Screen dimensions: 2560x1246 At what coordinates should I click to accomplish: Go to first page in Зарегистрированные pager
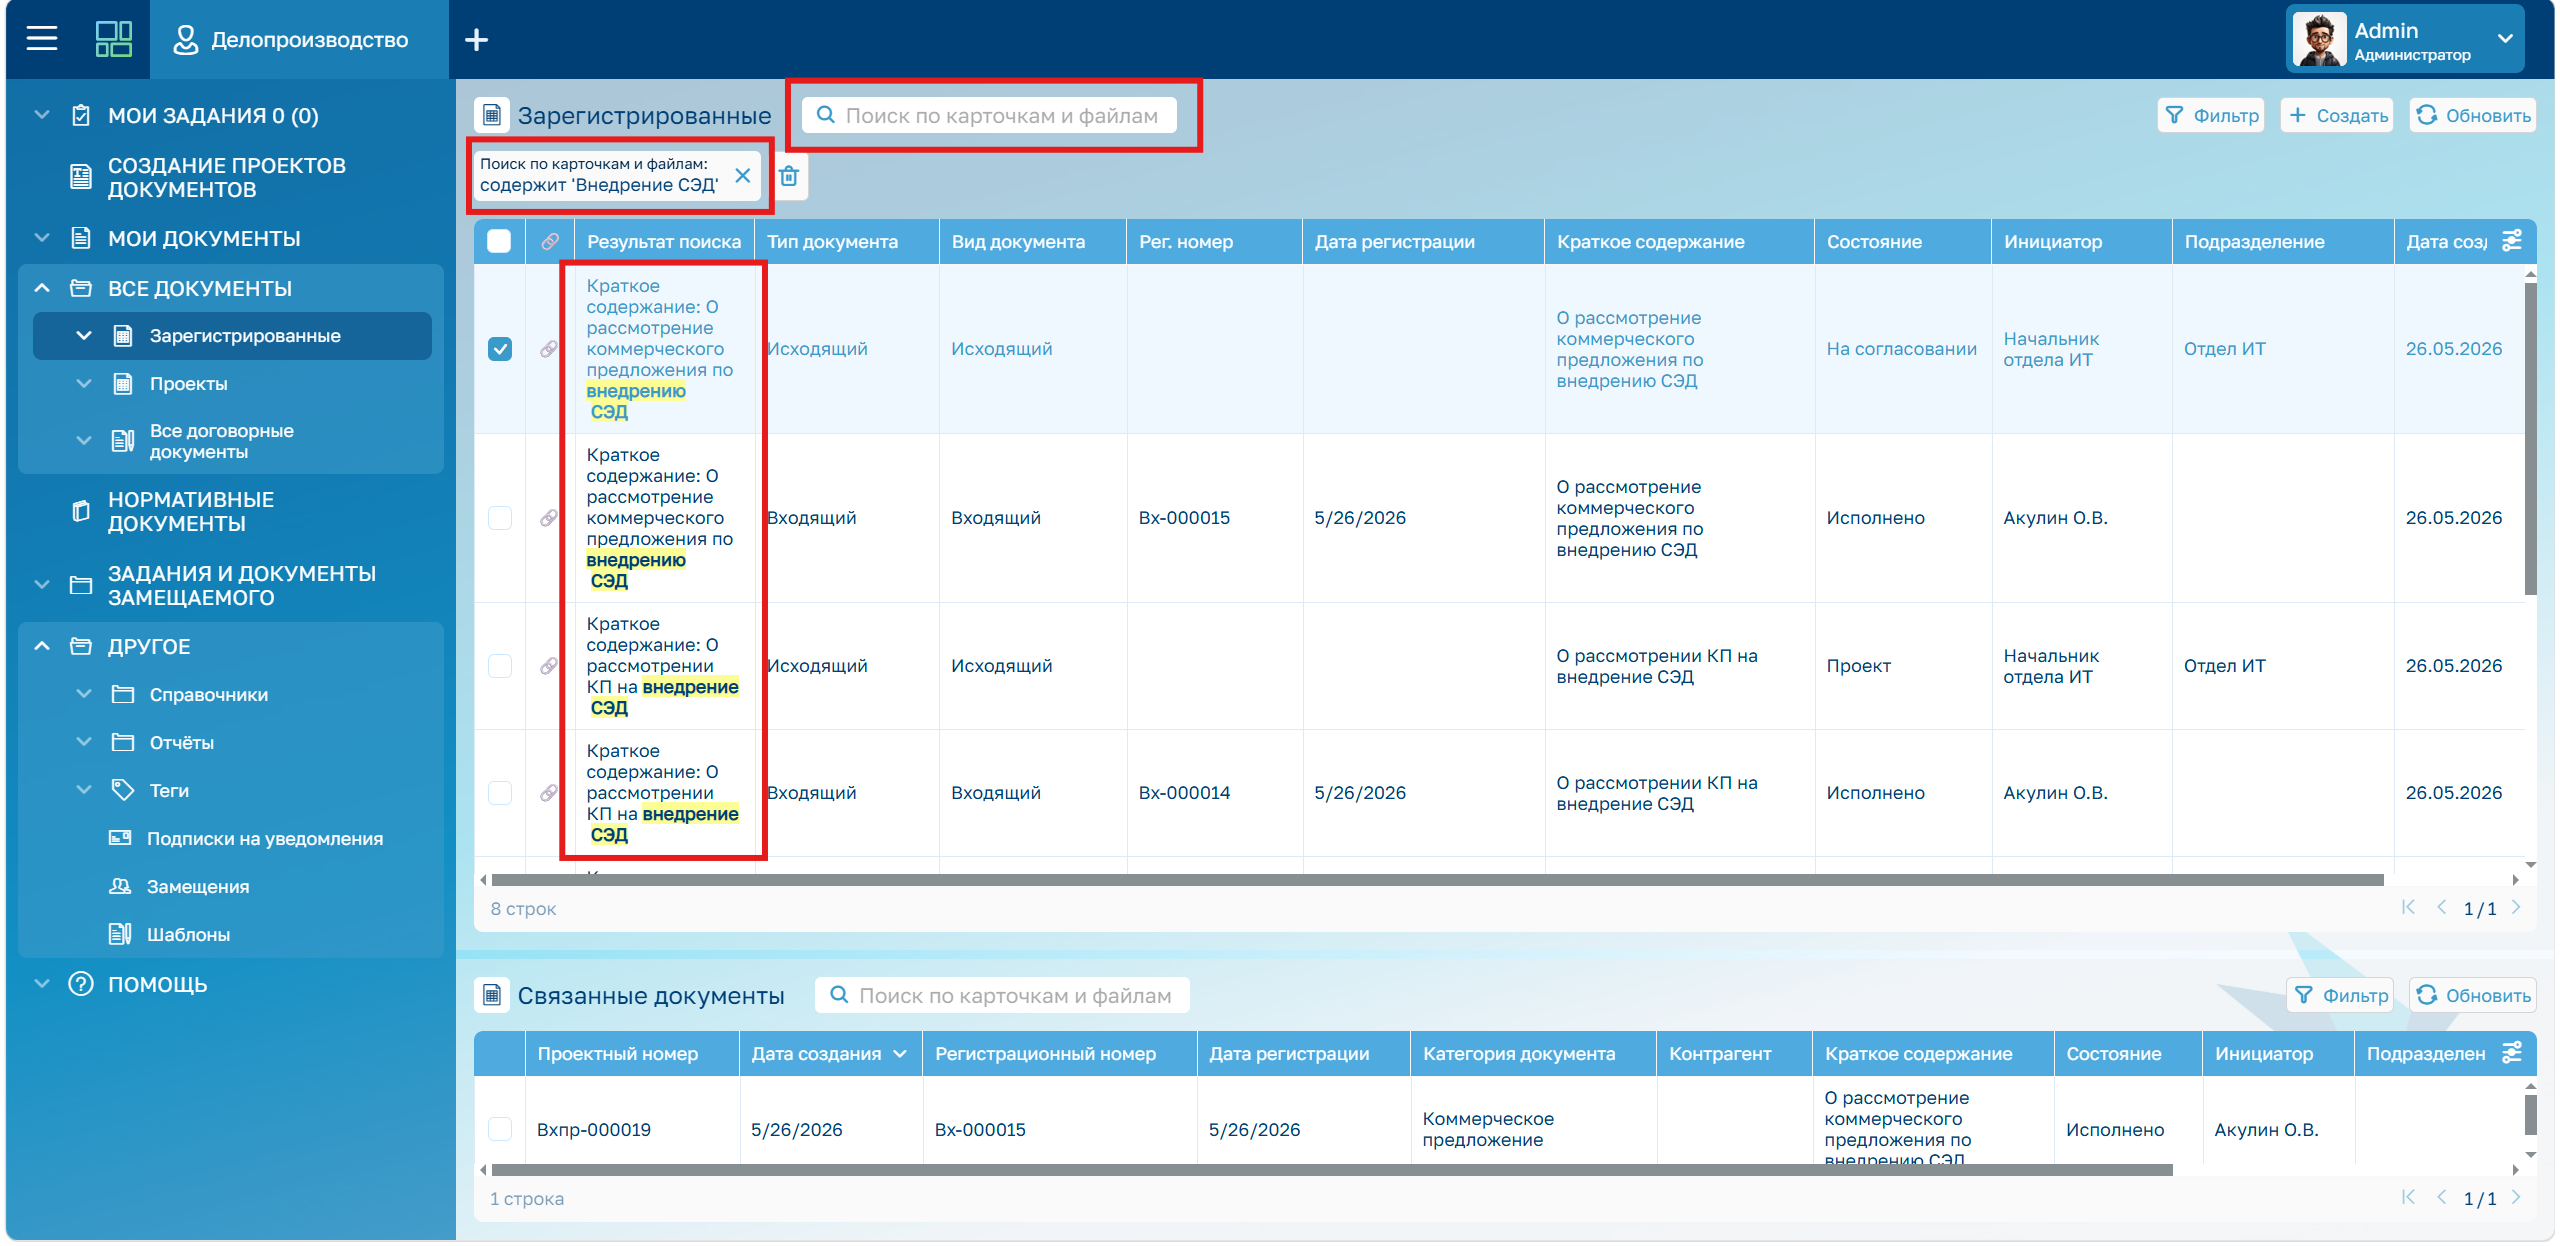[2408, 908]
